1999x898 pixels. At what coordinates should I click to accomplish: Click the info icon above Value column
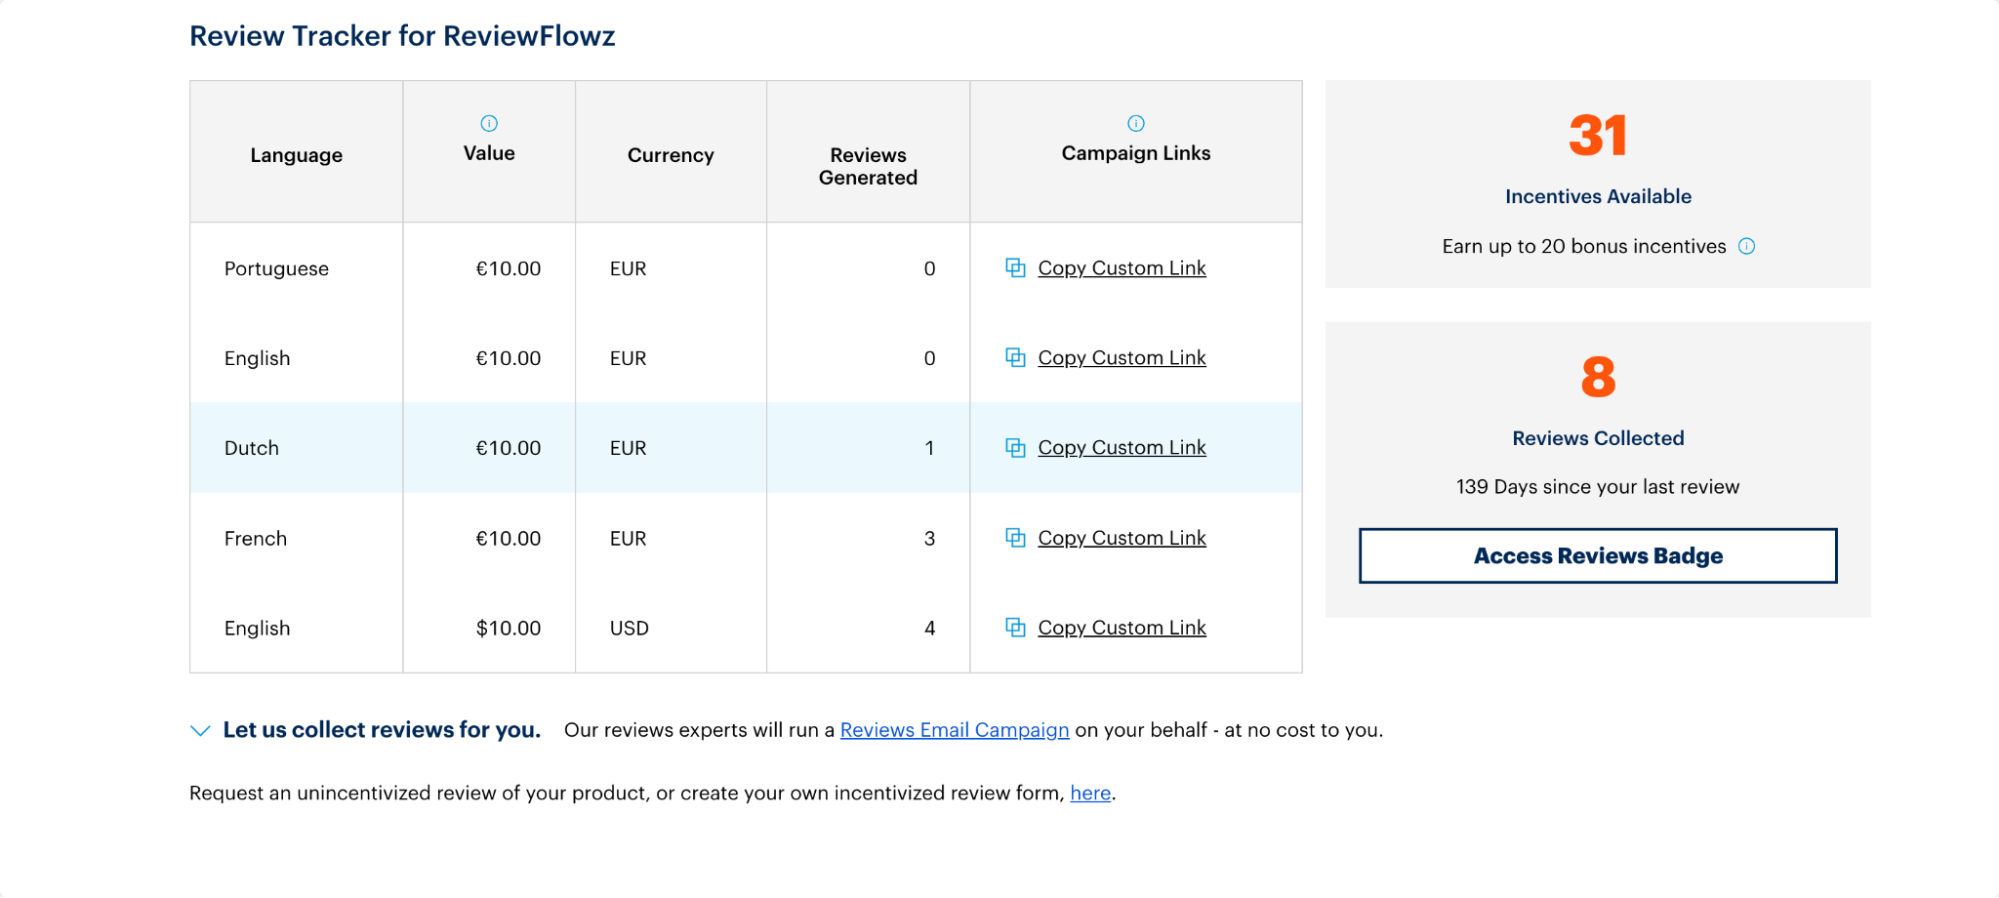(489, 123)
